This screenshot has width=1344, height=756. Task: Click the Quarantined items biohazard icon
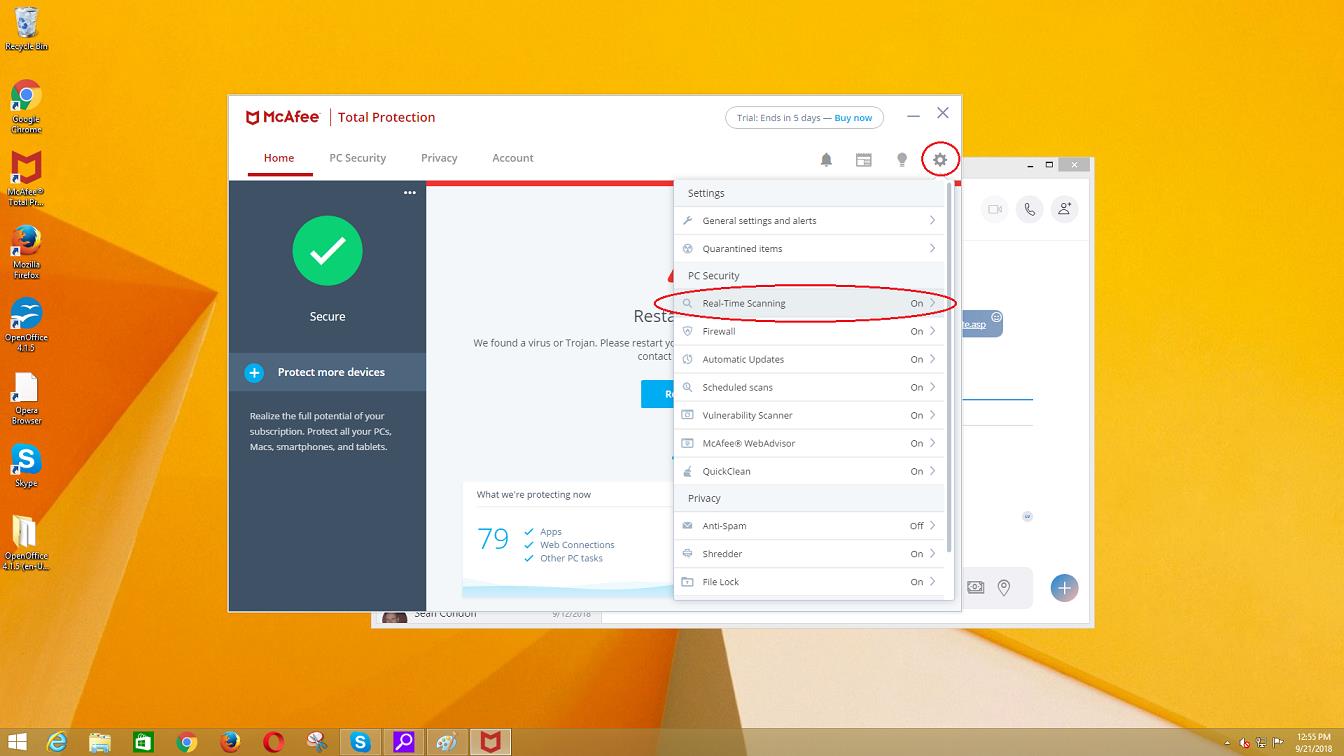click(687, 249)
